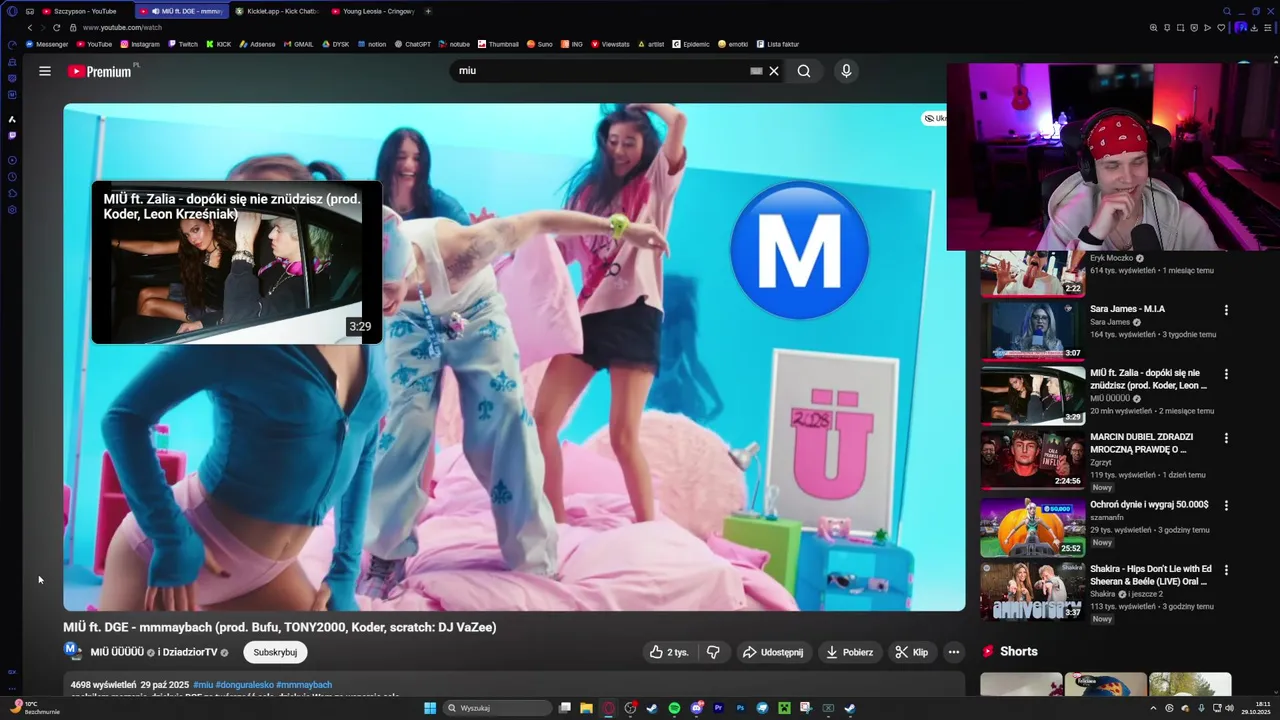Image resolution: width=1280 pixels, height=720 pixels.
Task: Click the Klip button
Action: [x=912, y=652]
